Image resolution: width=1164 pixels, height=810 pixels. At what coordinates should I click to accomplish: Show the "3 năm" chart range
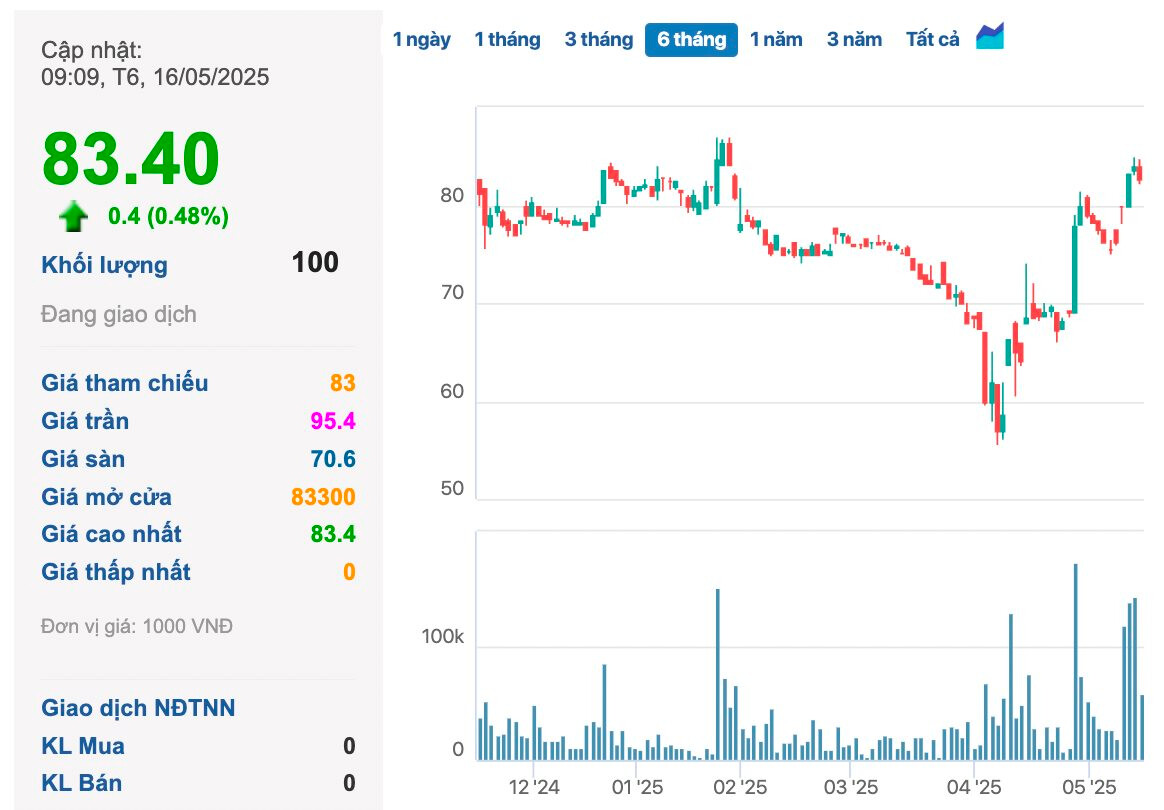(853, 39)
